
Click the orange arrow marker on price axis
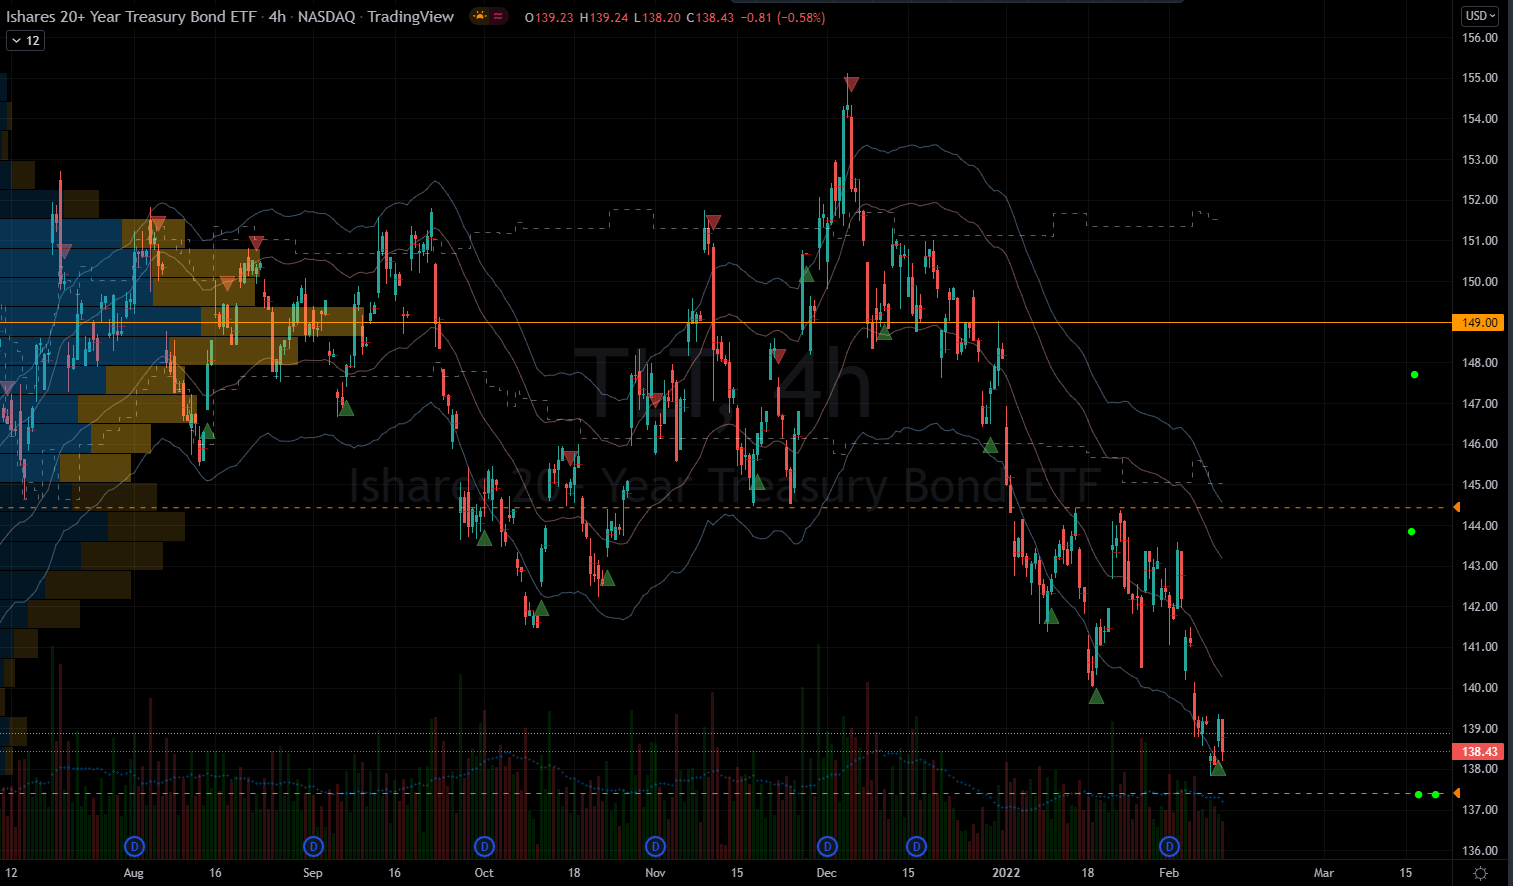pyautogui.click(x=1456, y=508)
